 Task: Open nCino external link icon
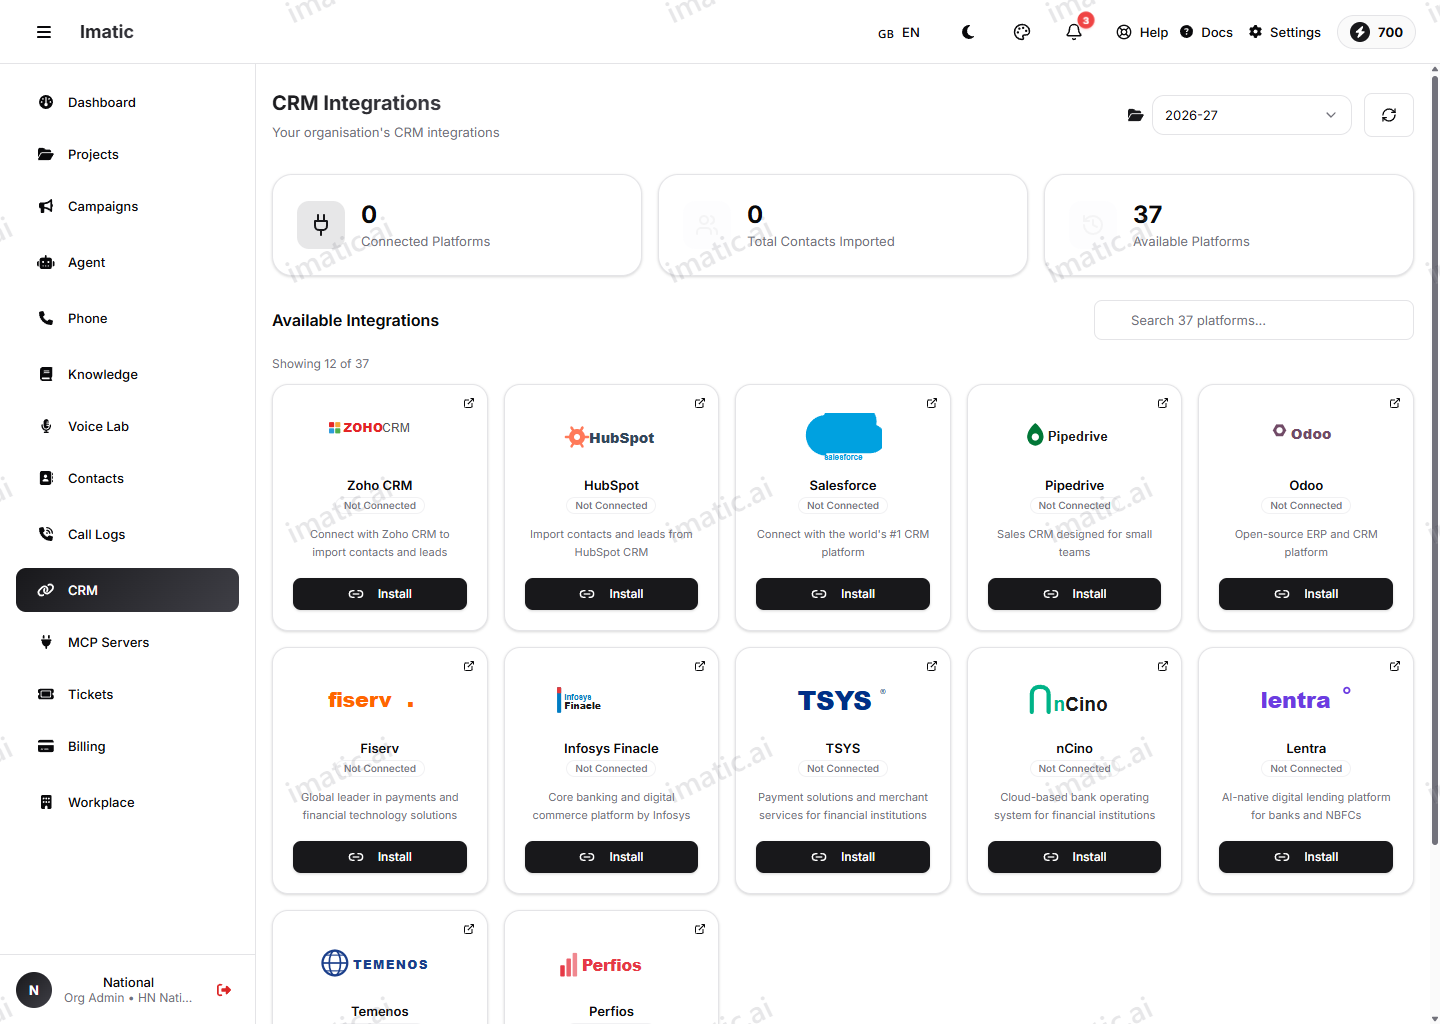[1163, 666]
